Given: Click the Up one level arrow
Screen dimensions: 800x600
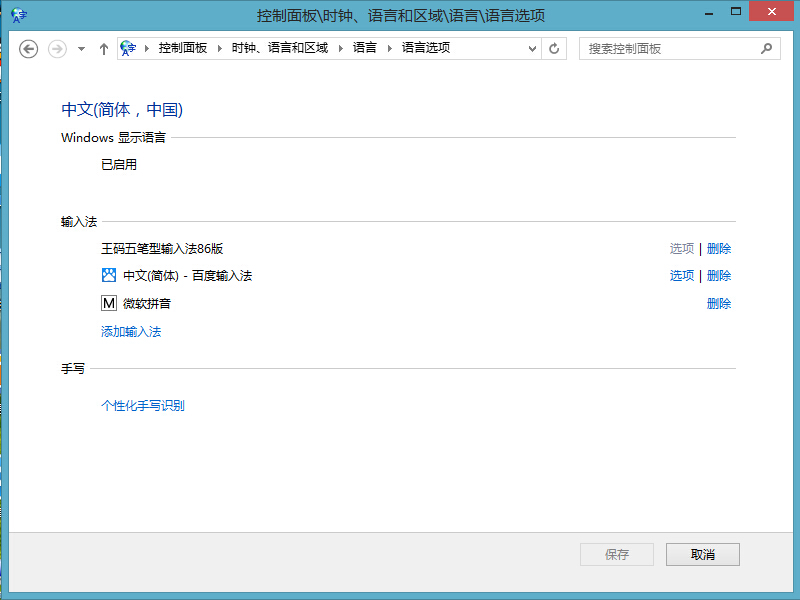Looking at the screenshot, I should 104,48.
